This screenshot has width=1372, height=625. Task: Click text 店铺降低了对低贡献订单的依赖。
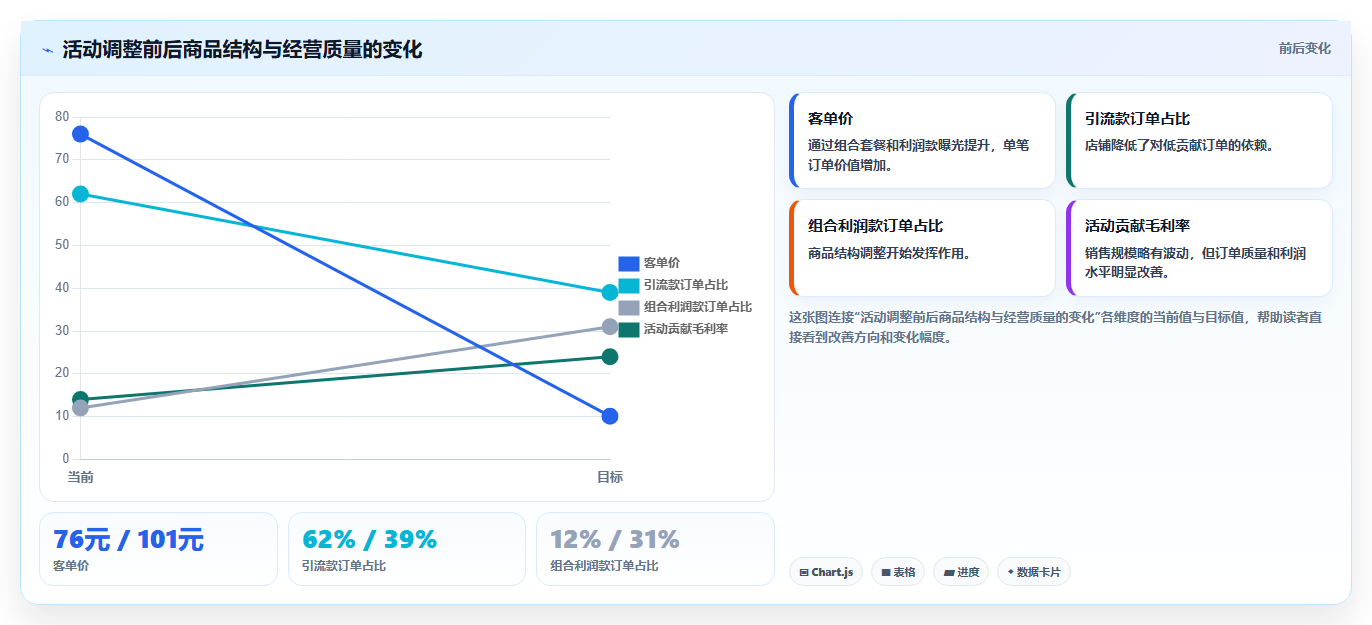[1179, 146]
